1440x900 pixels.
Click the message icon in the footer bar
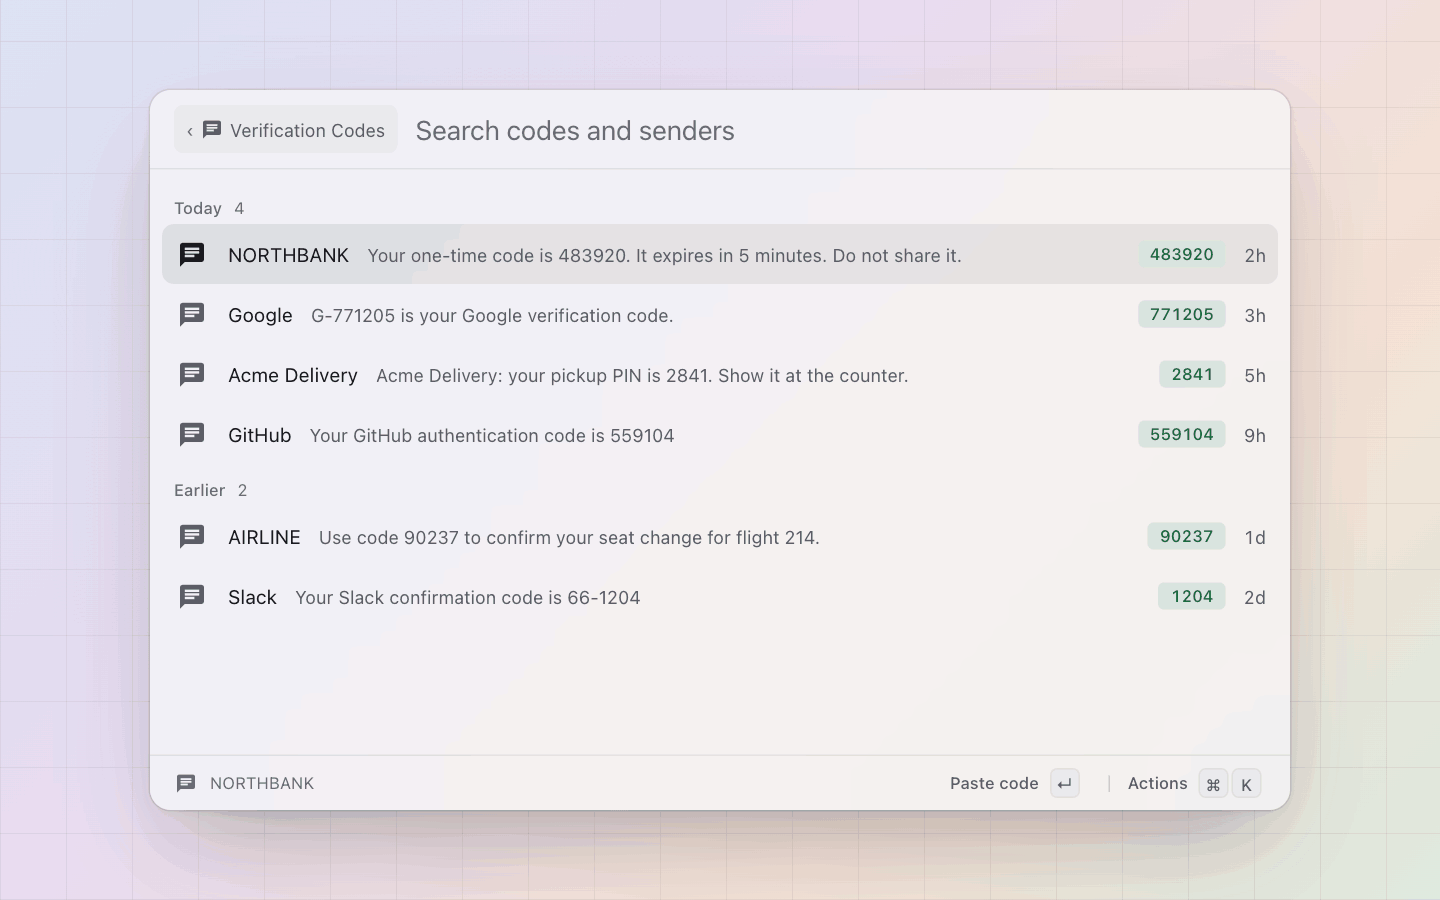(x=186, y=783)
